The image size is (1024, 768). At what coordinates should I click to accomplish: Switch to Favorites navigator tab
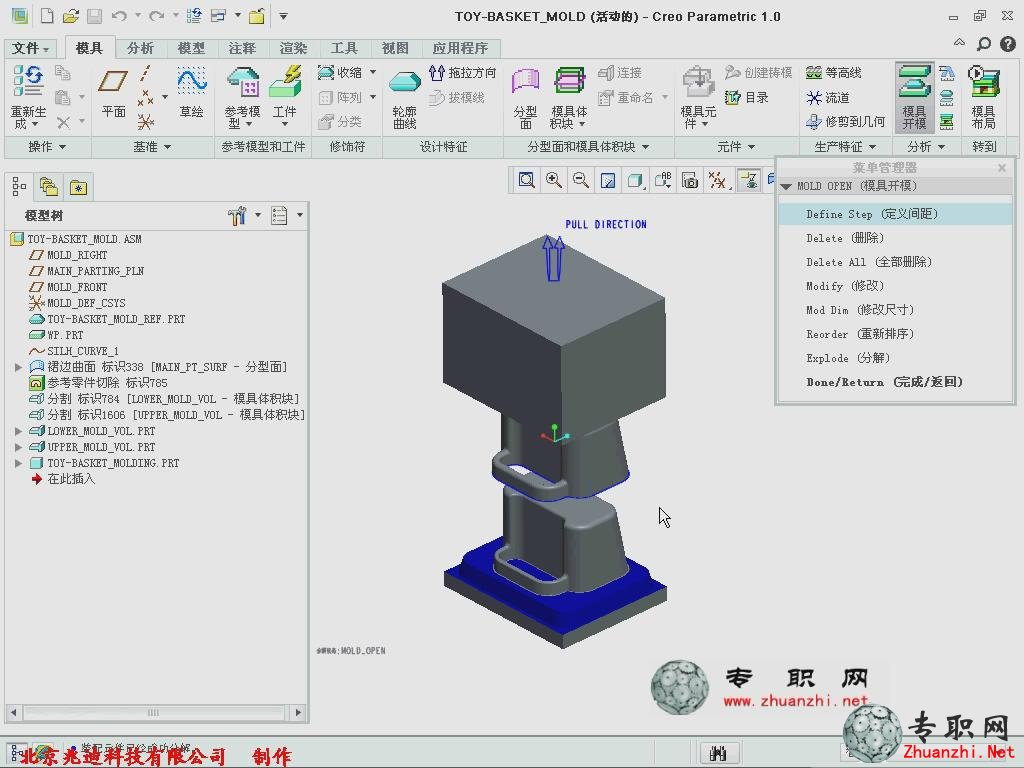78,188
